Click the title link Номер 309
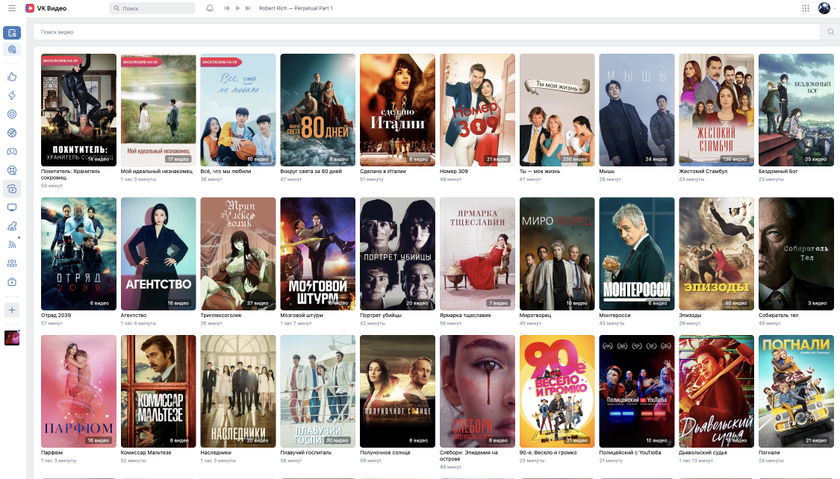840x479 pixels. pos(454,171)
